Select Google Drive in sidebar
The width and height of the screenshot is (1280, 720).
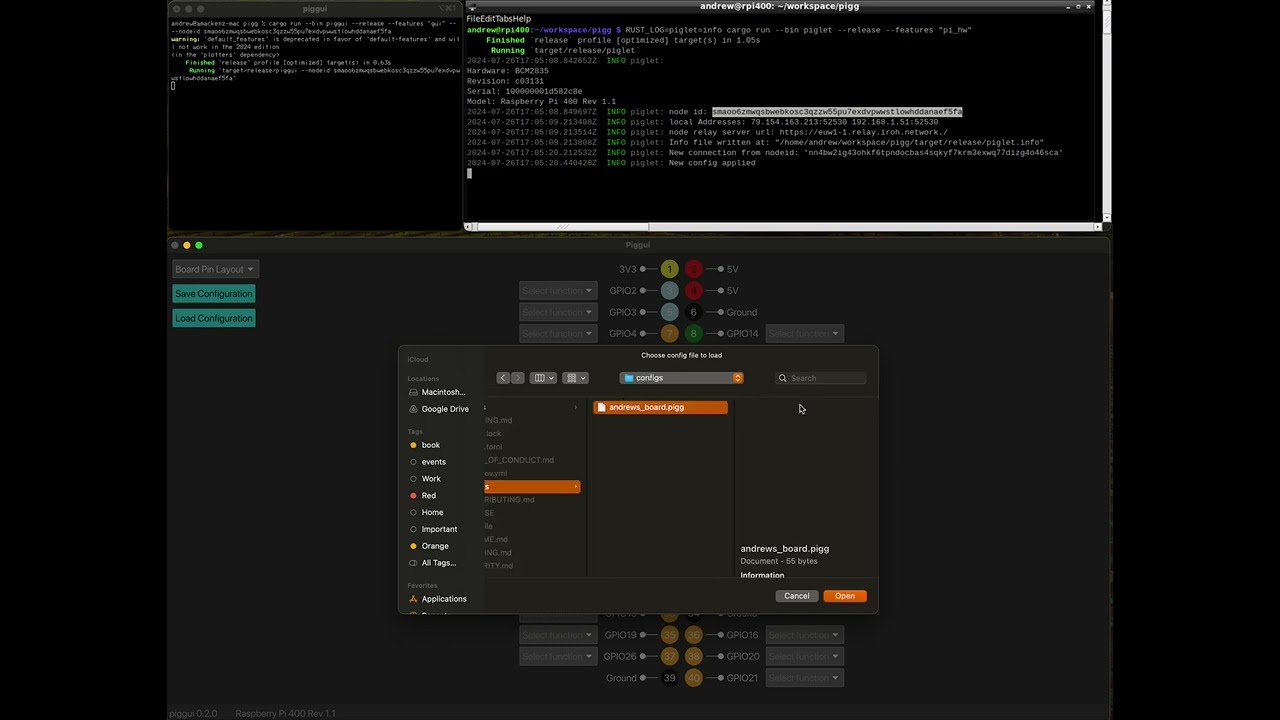pos(438,409)
